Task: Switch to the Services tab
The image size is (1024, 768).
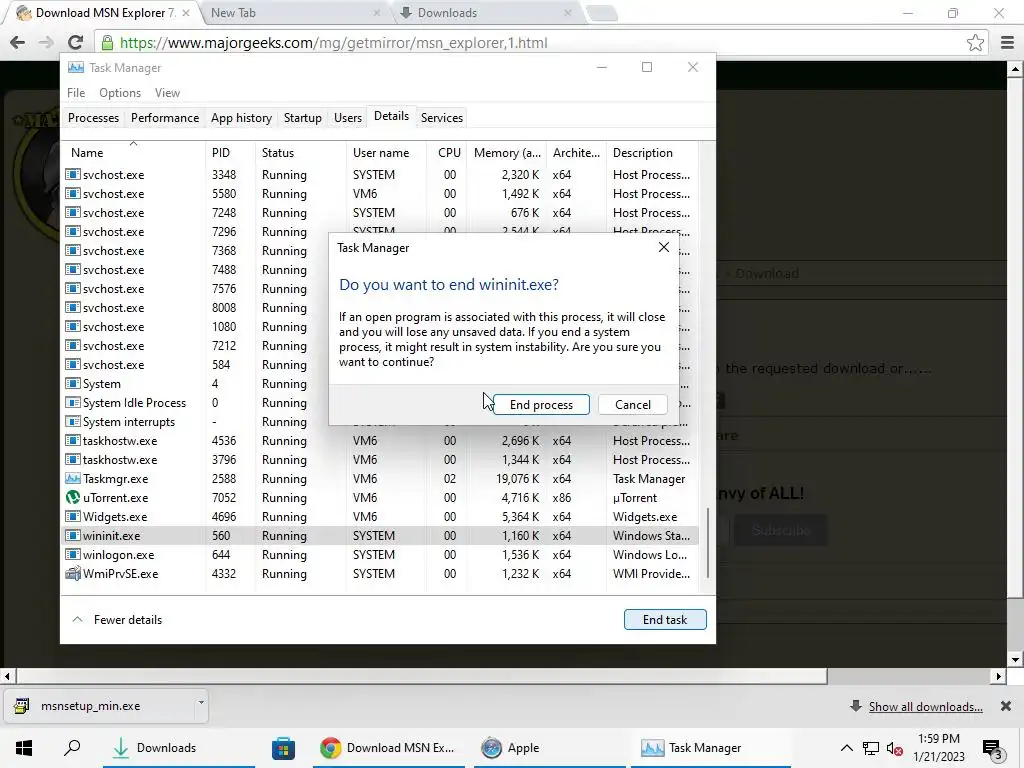Action: click(441, 118)
